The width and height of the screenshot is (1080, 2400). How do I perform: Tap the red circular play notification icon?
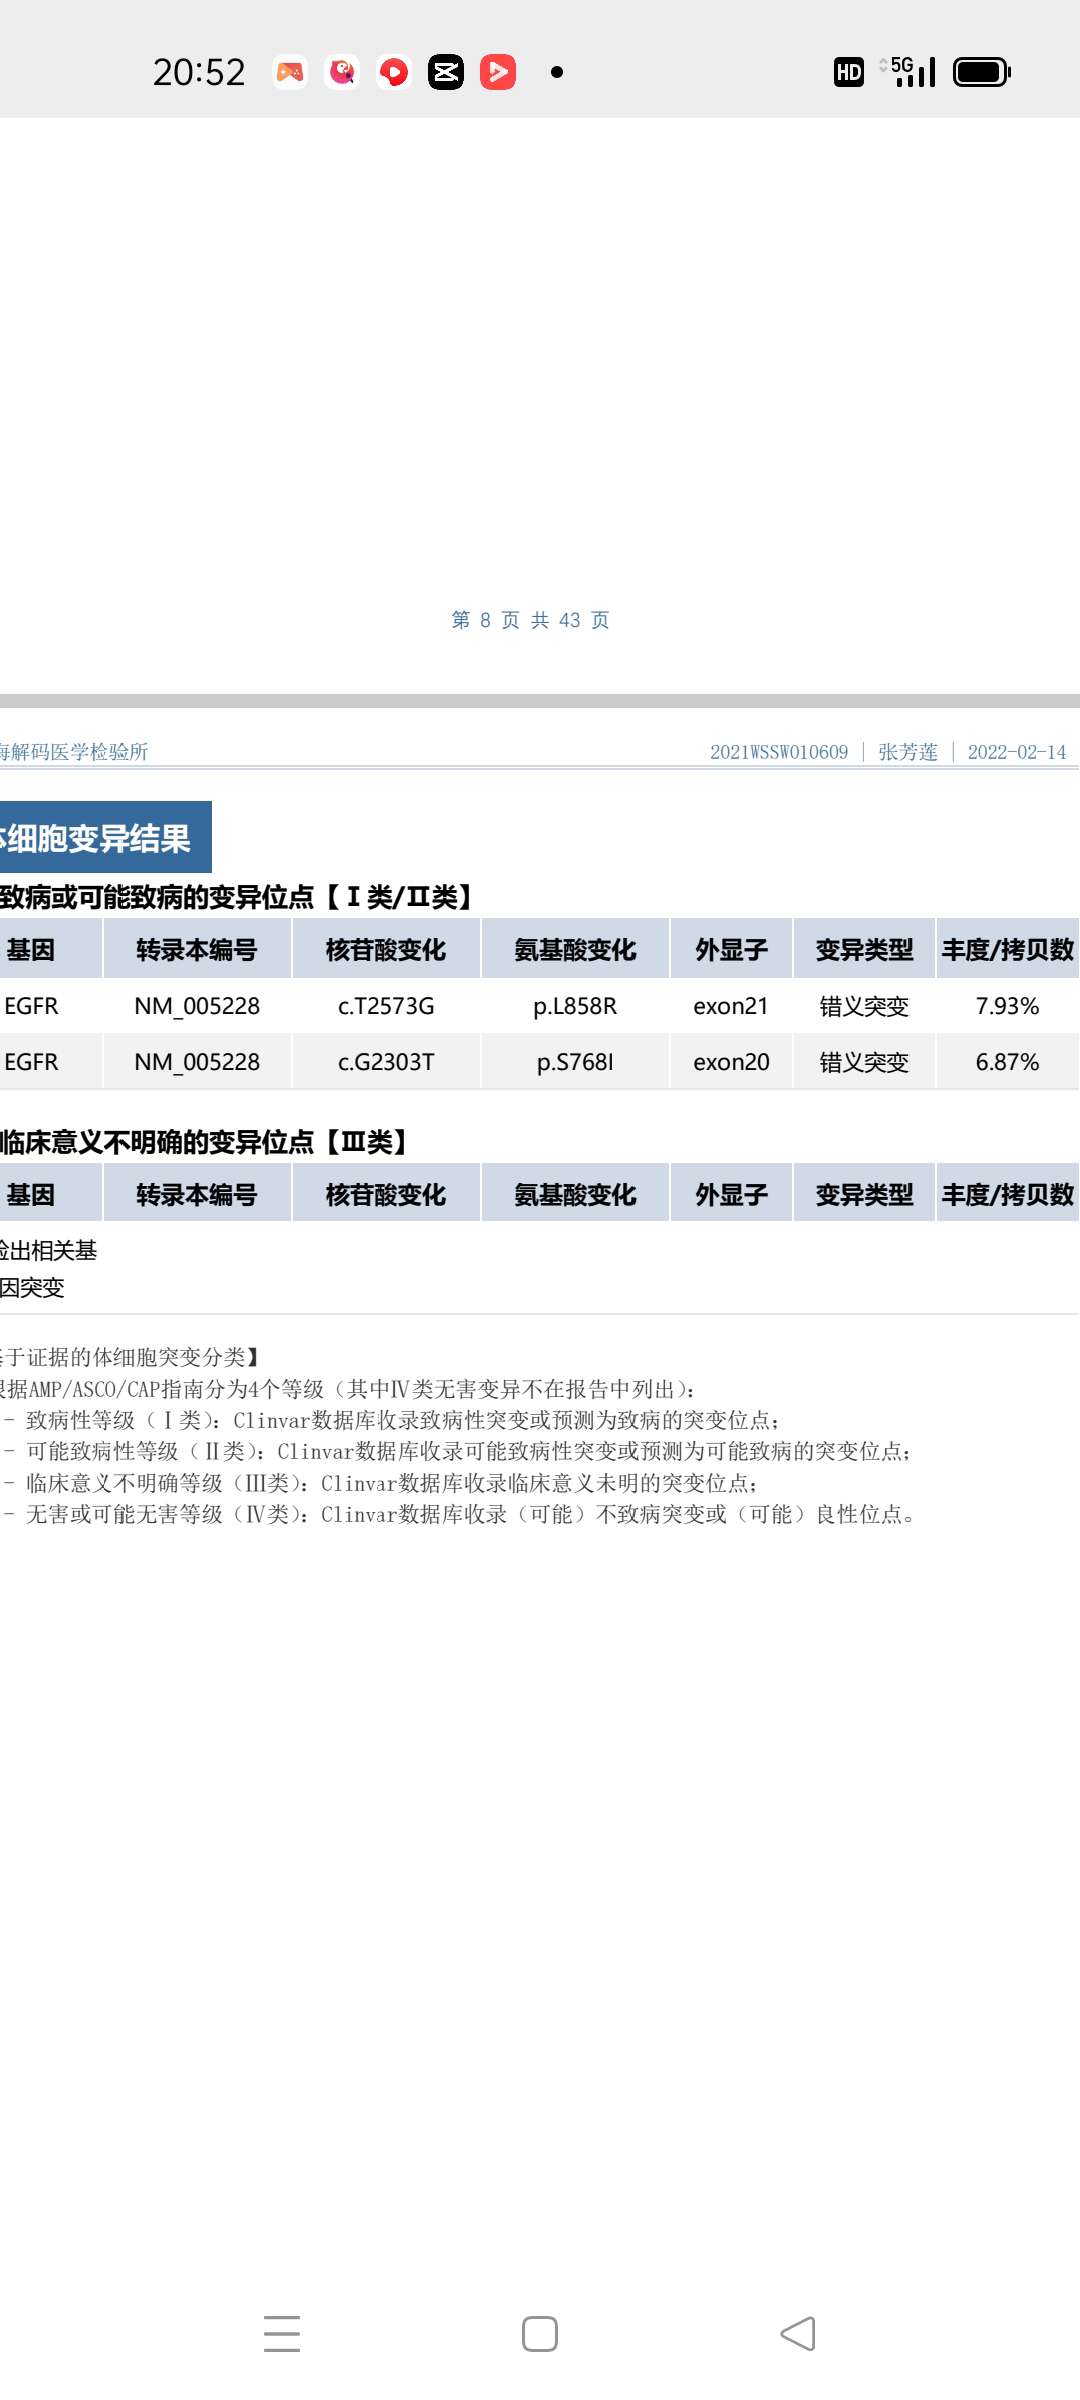pyautogui.click(x=394, y=72)
